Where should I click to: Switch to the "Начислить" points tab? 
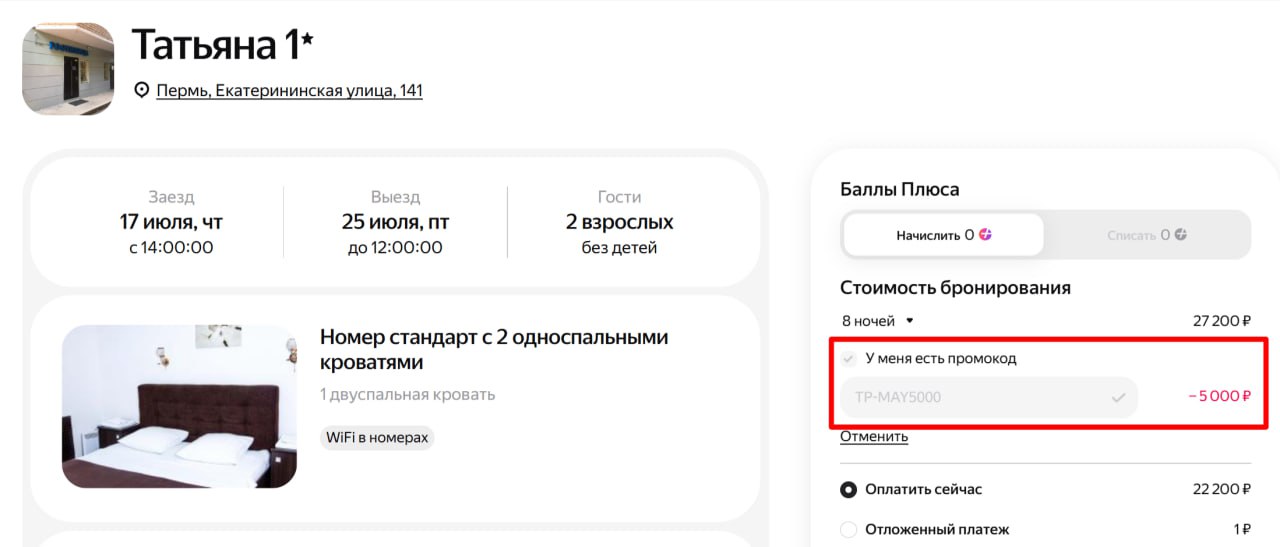point(943,235)
